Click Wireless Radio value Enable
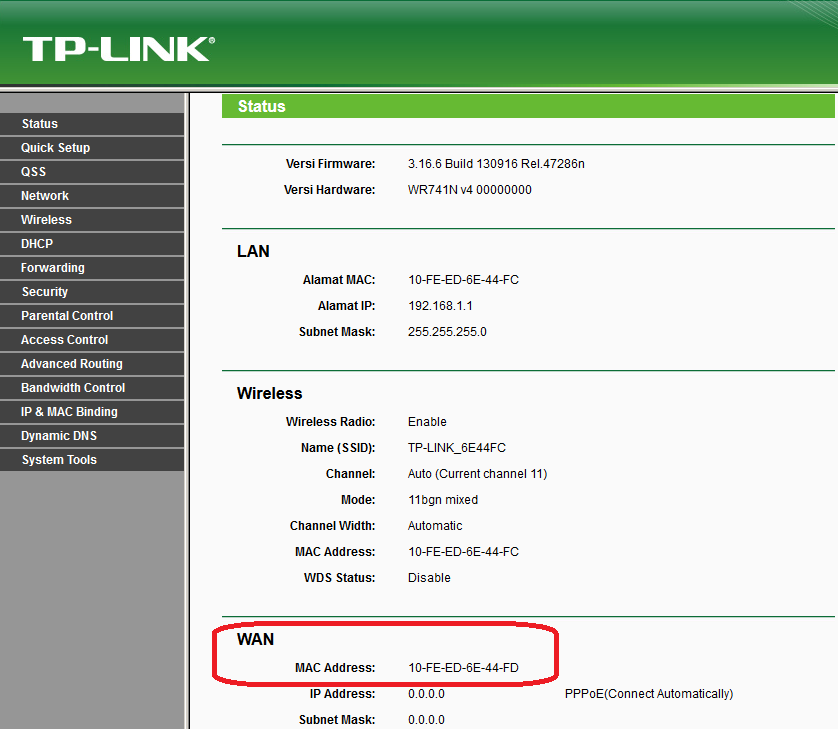The image size is (838, 729). coord(427,422)
